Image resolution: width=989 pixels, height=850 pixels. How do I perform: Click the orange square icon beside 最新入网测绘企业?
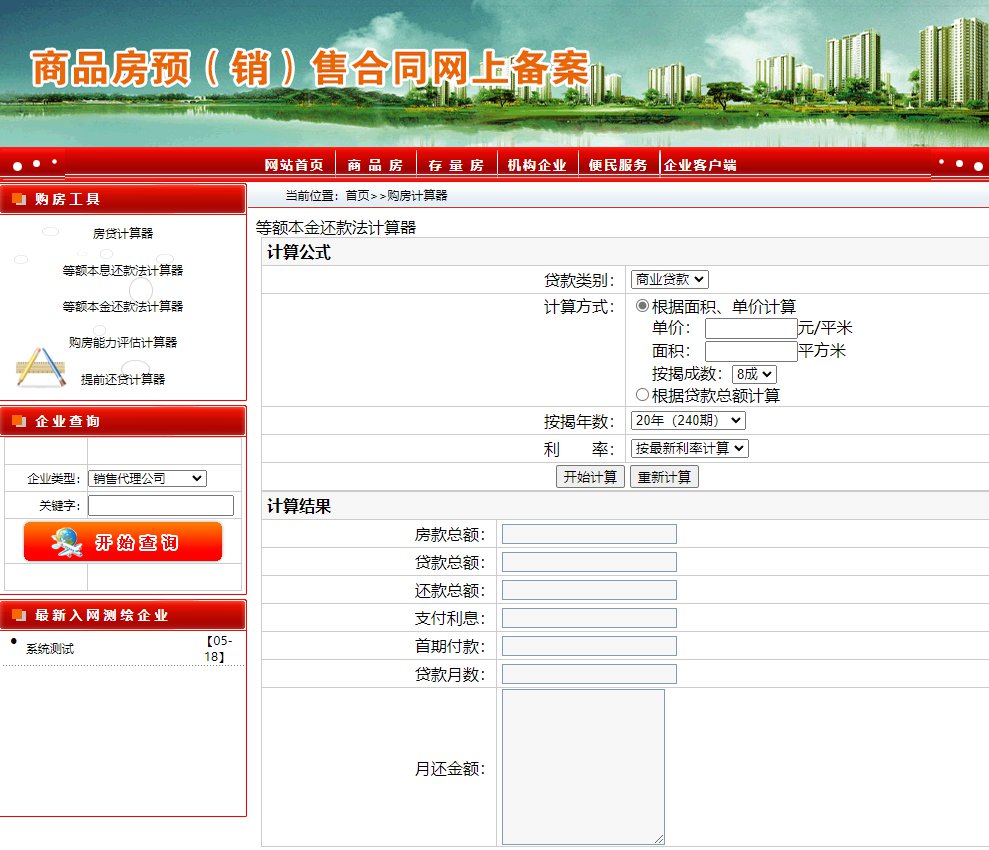tap(18, 615)
